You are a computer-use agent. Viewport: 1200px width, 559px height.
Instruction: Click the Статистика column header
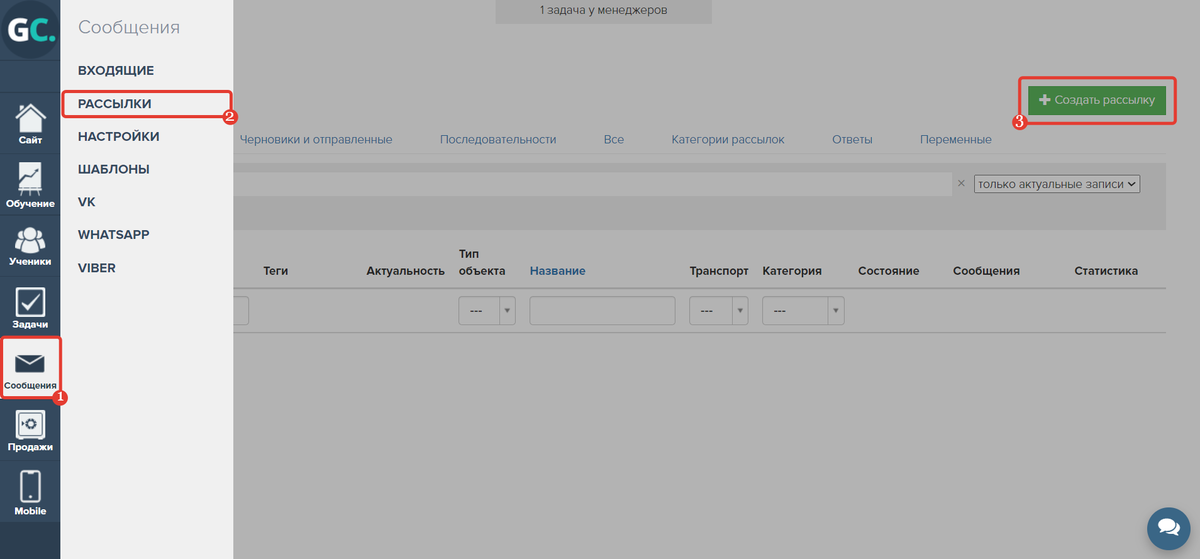pyautogui.click(x=1106, y=271)
